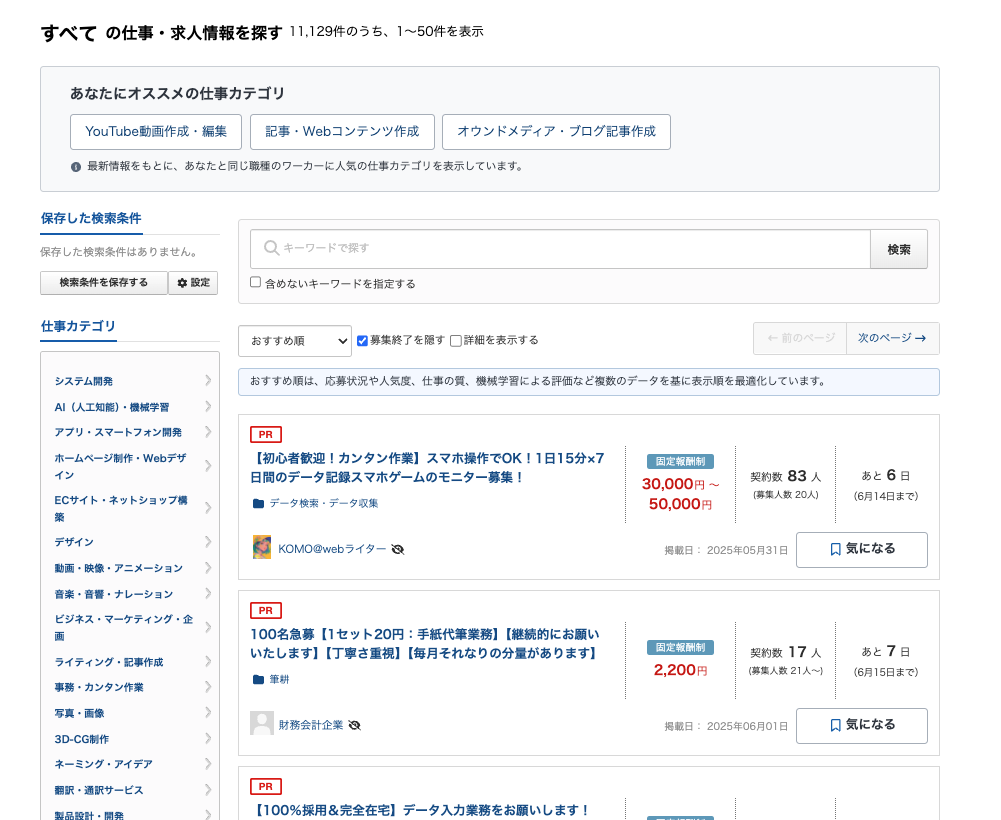Select アプリ・スマートフォン開発 category
Image resolution: width=1001 pixels, height=820 pixels.
[x=118, y=433]
